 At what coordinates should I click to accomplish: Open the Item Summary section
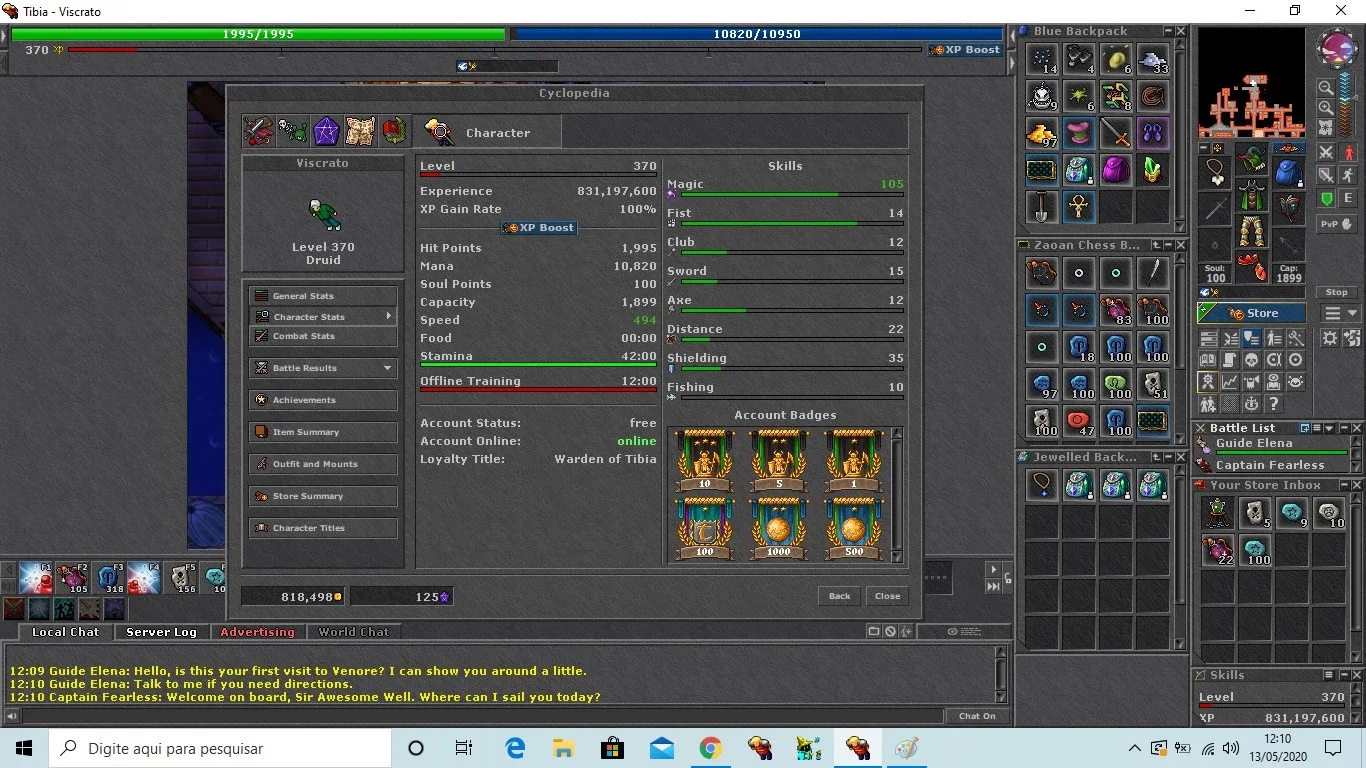(x=323, y=432)
